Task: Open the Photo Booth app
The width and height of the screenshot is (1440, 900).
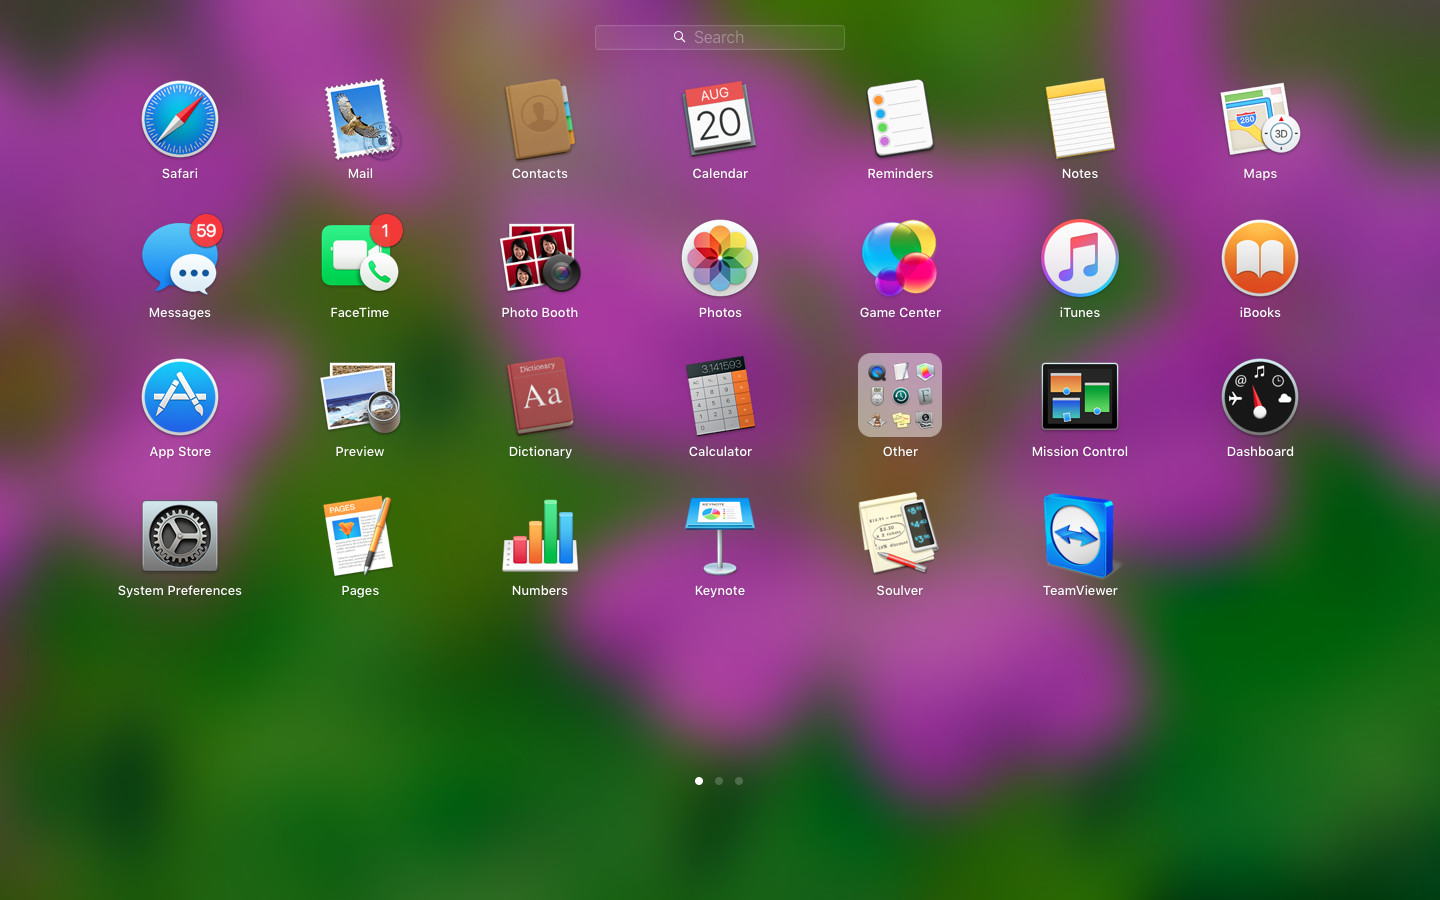Action: click(540, 258)
